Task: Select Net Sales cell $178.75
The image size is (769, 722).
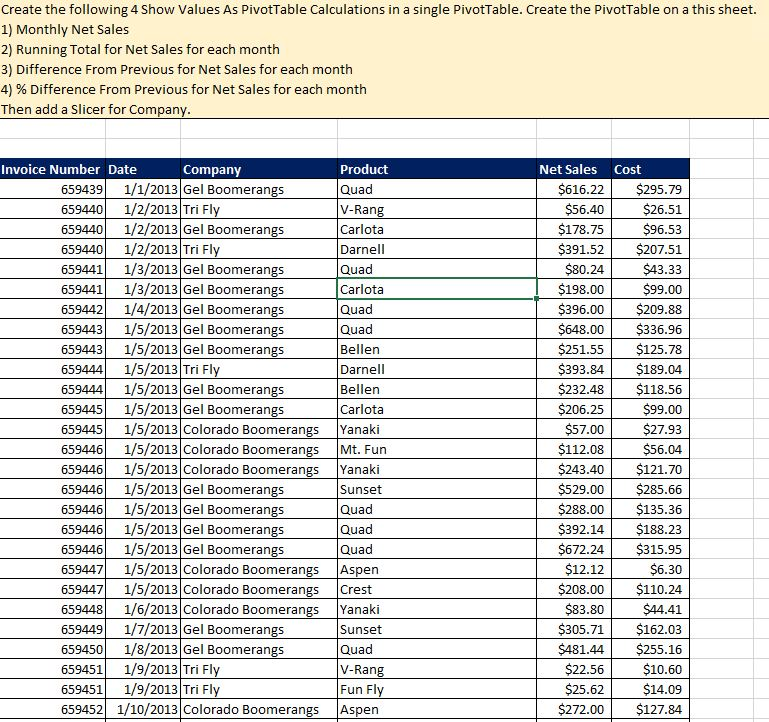Action: pos(574,230)
